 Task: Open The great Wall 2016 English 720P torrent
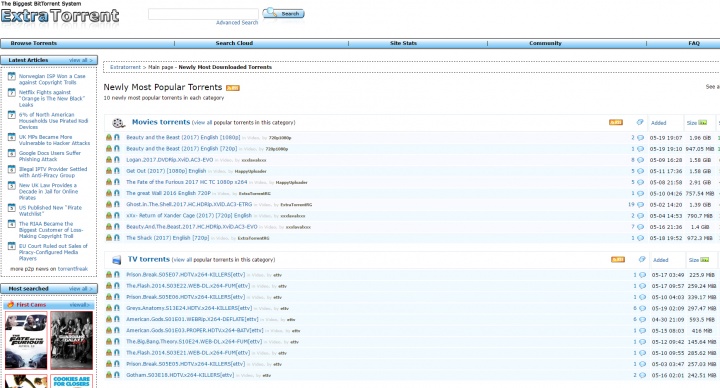click(x=169, y=193)
